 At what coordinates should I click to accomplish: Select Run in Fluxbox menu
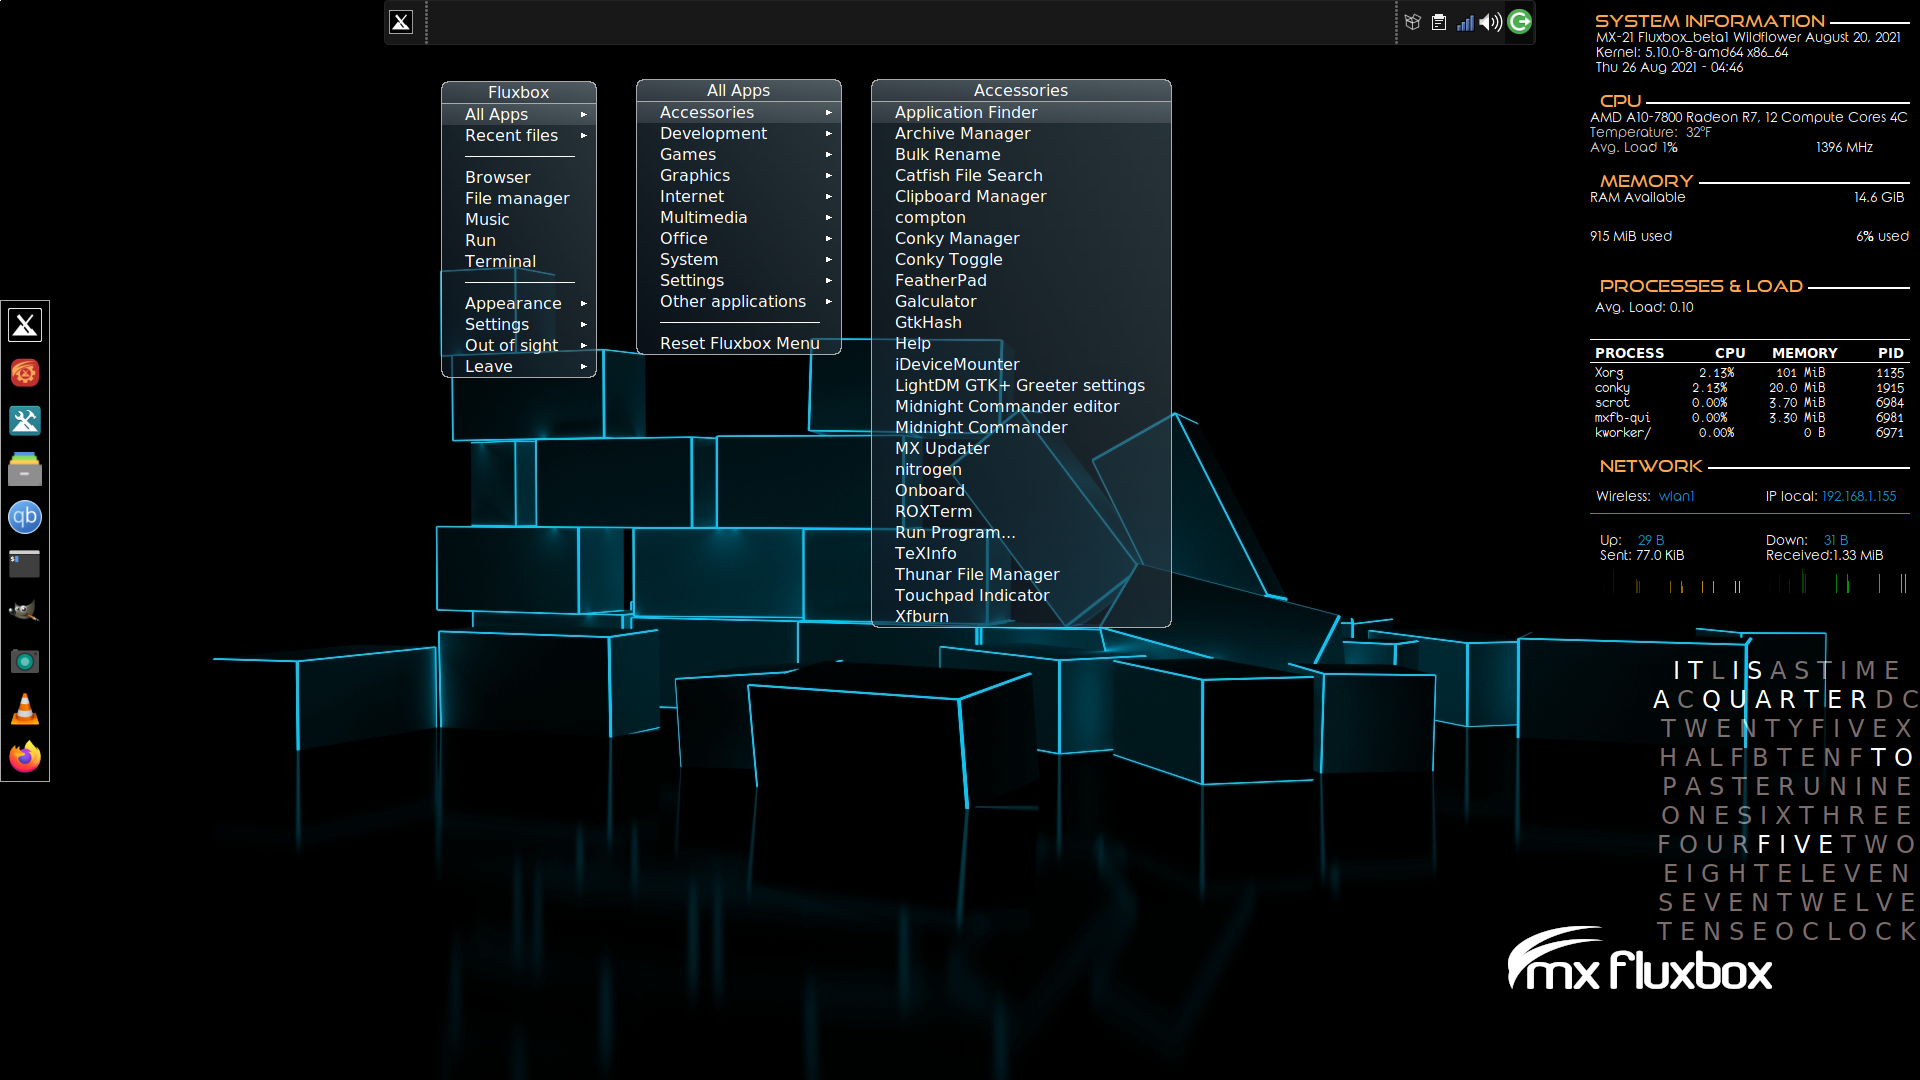(518, 241)
